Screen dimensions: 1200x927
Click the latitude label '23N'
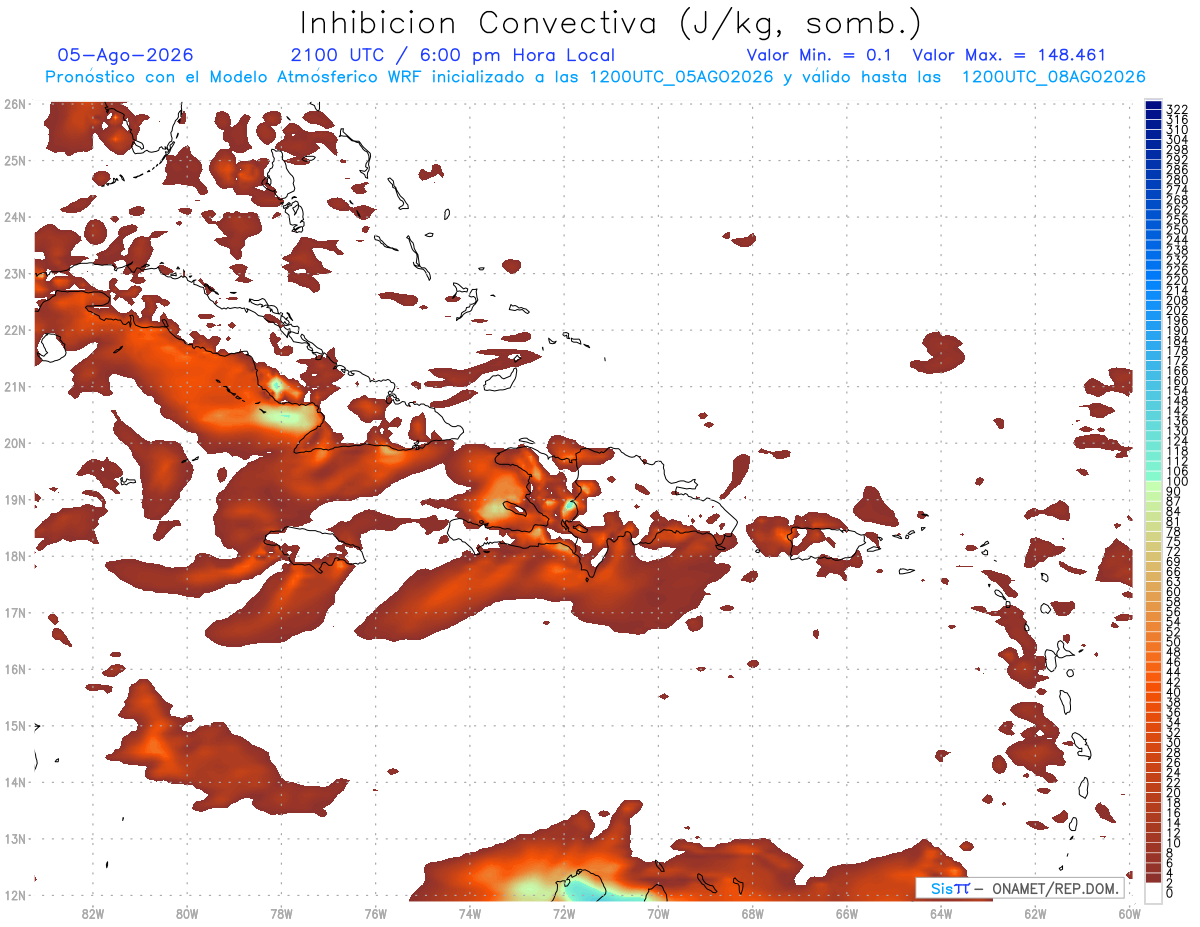(x=15, y=273)
